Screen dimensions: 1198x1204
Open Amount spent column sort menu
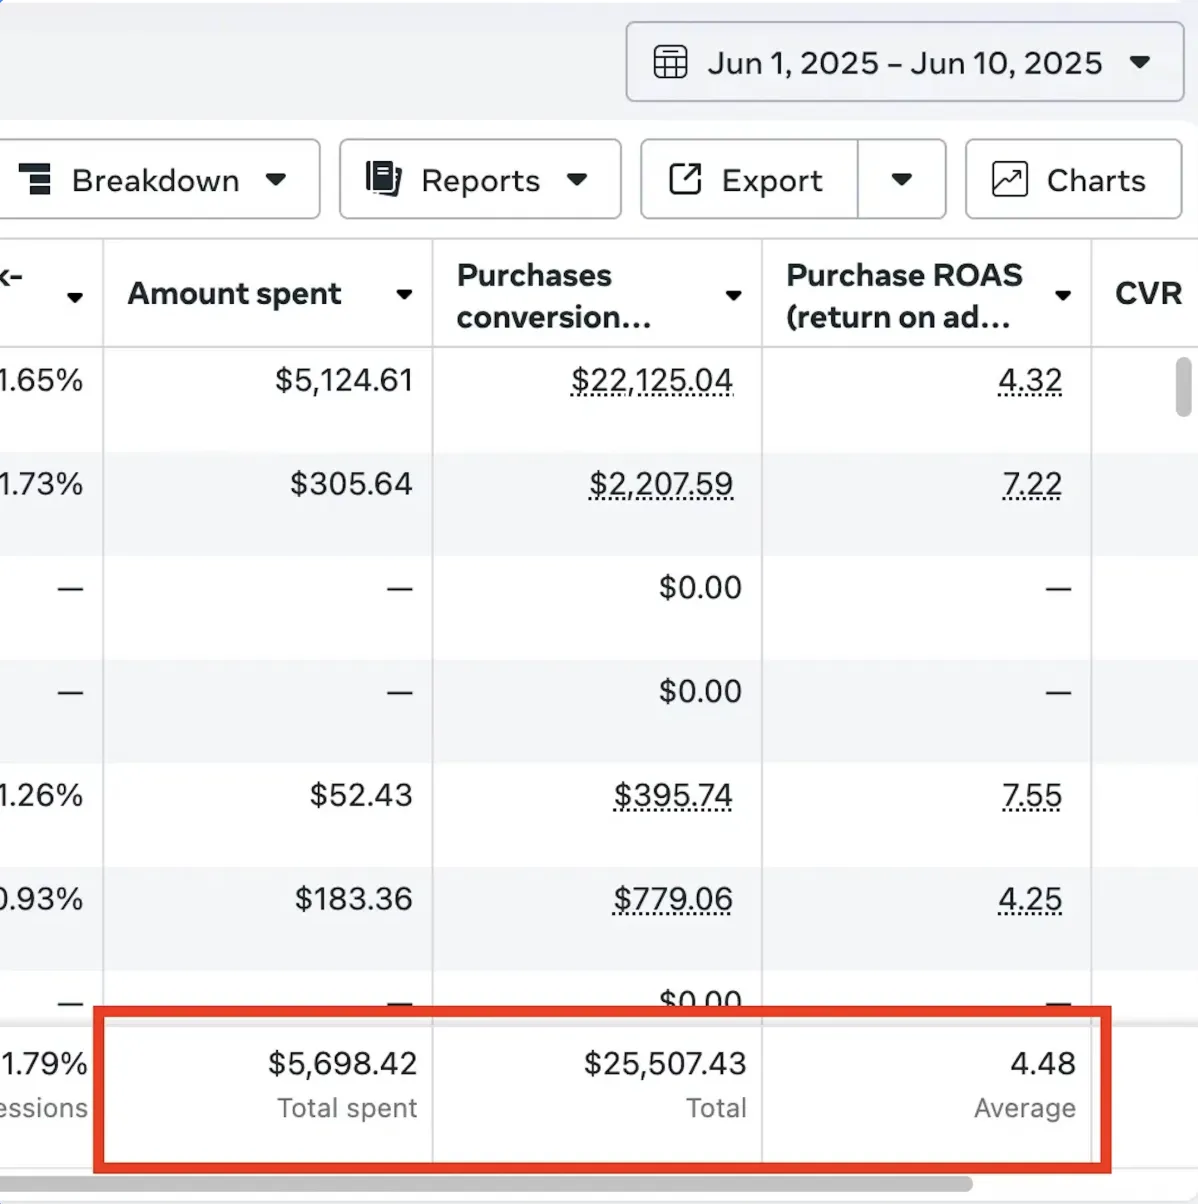coord(404,294)
